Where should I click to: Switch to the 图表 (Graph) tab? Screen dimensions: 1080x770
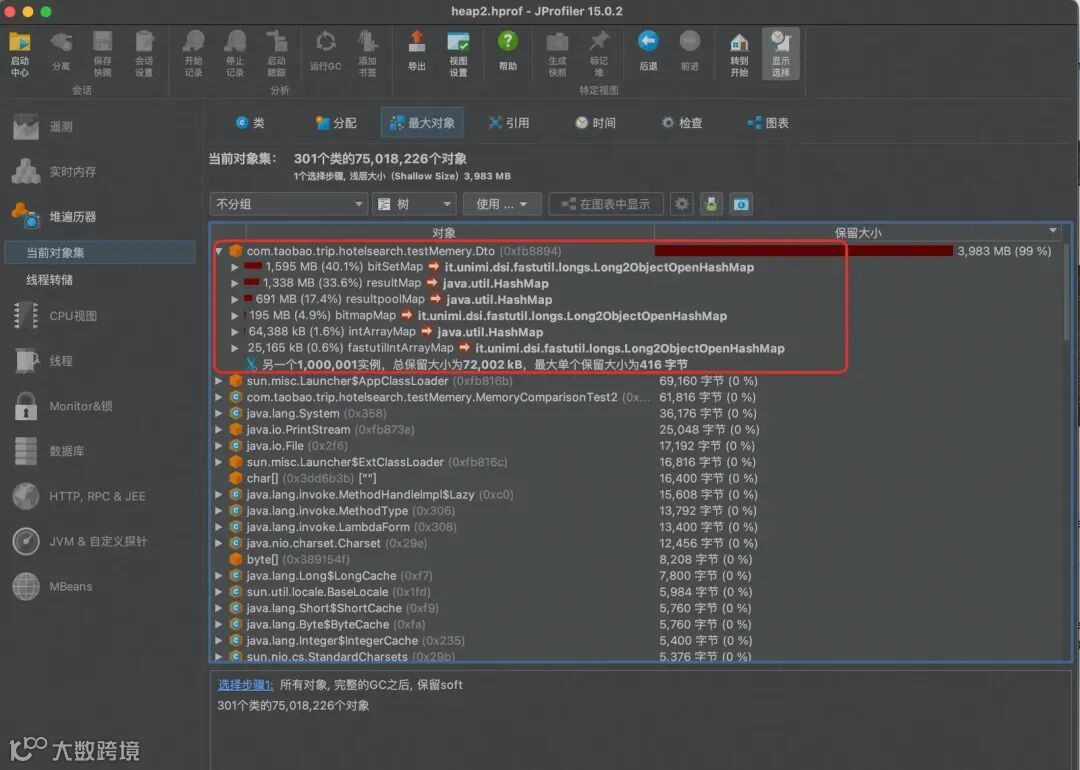click(x=768, y=123)
